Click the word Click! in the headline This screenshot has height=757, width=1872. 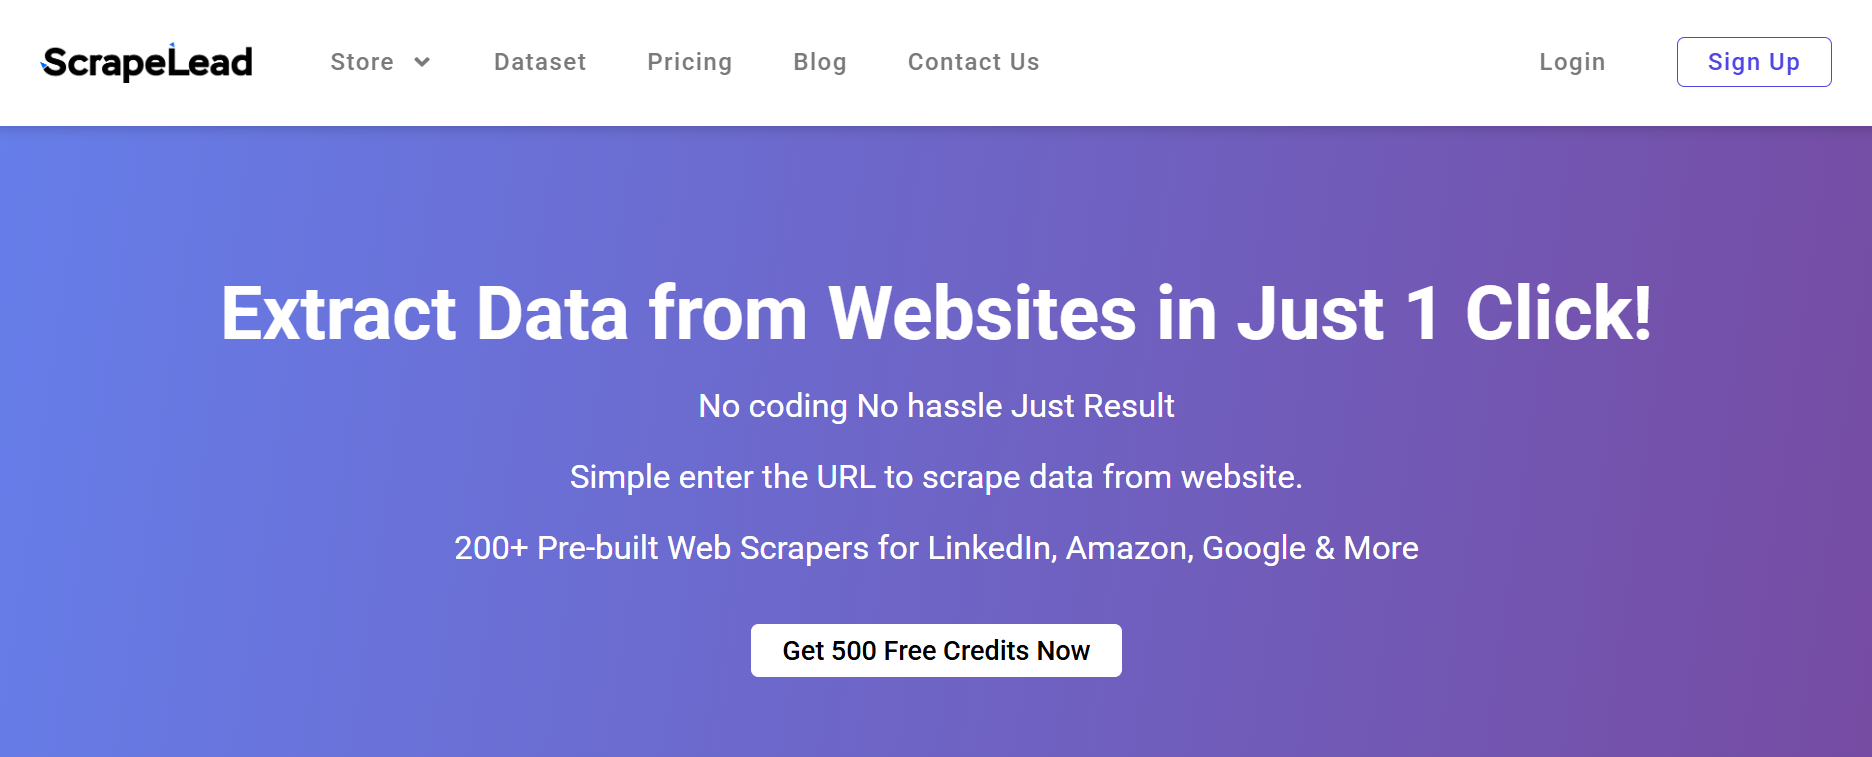(1558, 313)
